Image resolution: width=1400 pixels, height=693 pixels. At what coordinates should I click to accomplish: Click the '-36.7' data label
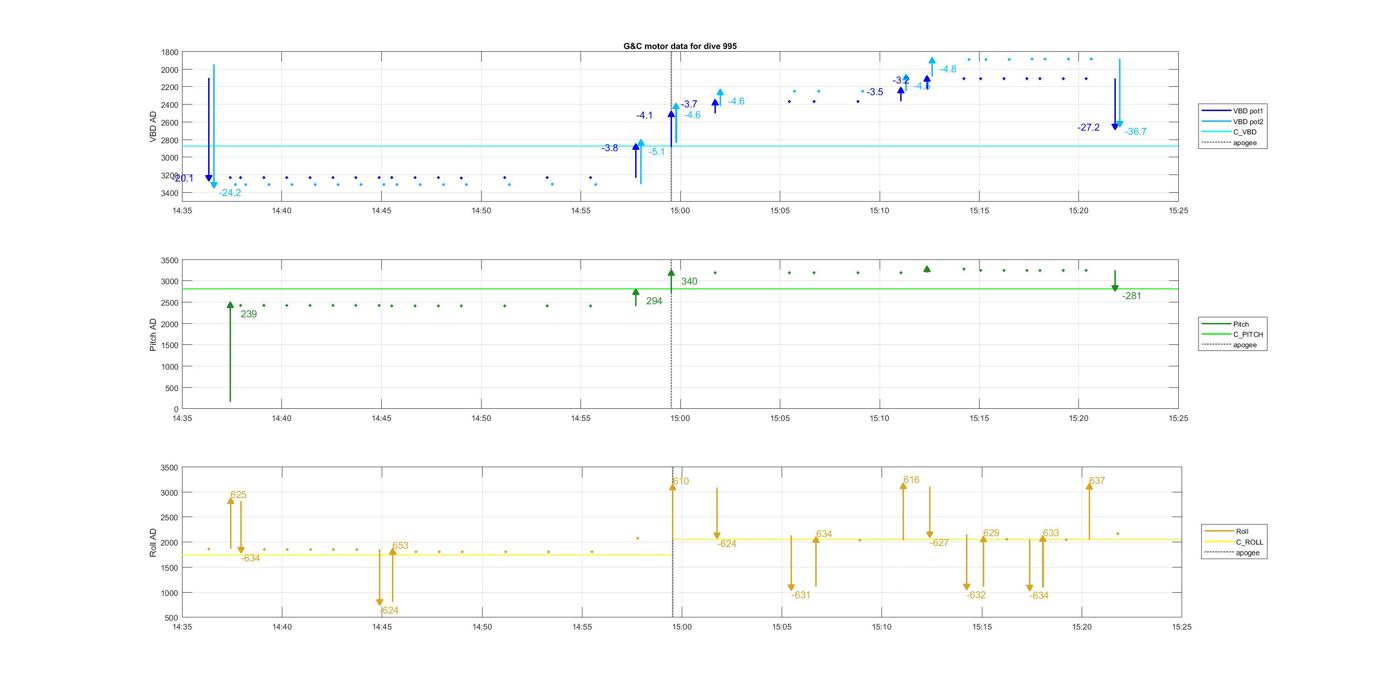1135,132
